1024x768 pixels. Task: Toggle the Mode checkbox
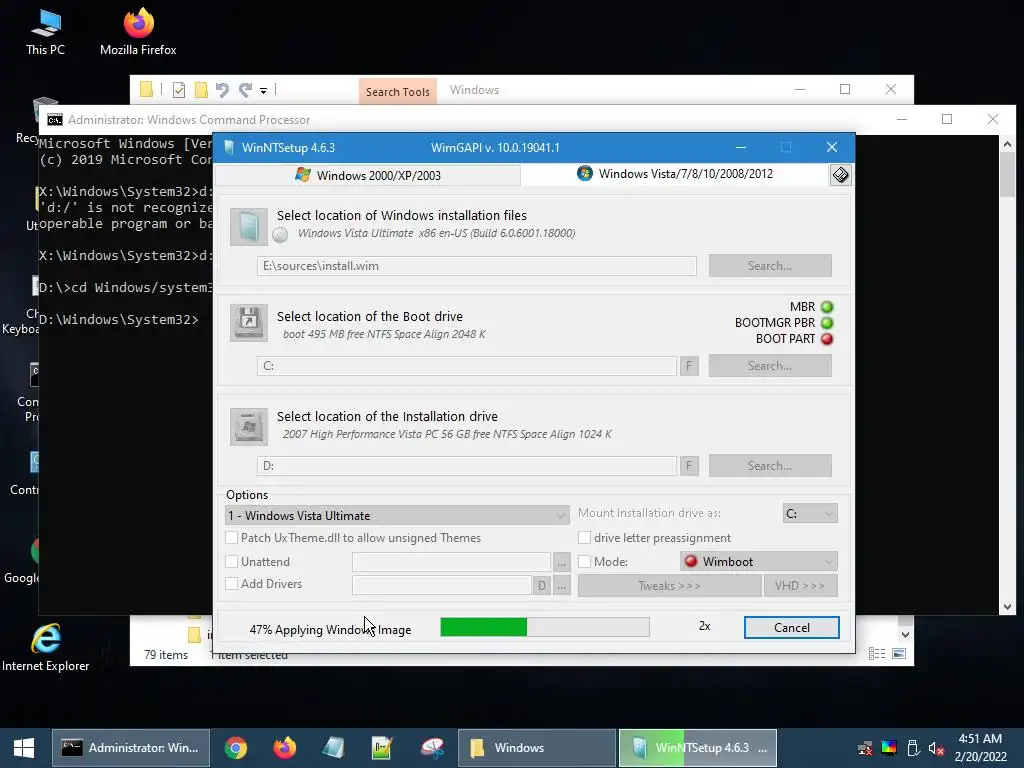pos(584,562)
